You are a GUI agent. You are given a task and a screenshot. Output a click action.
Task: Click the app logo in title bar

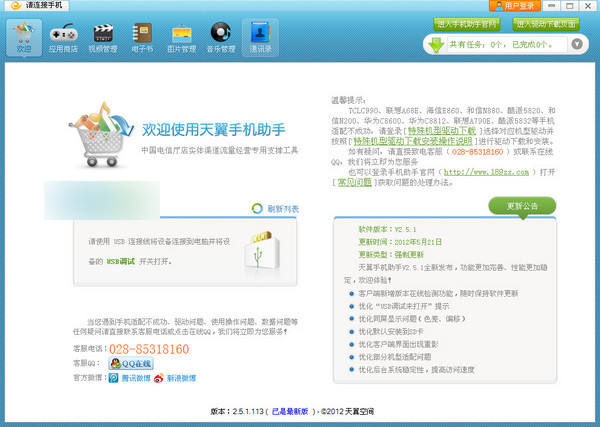pyautogui.click(x=16, y=5)
